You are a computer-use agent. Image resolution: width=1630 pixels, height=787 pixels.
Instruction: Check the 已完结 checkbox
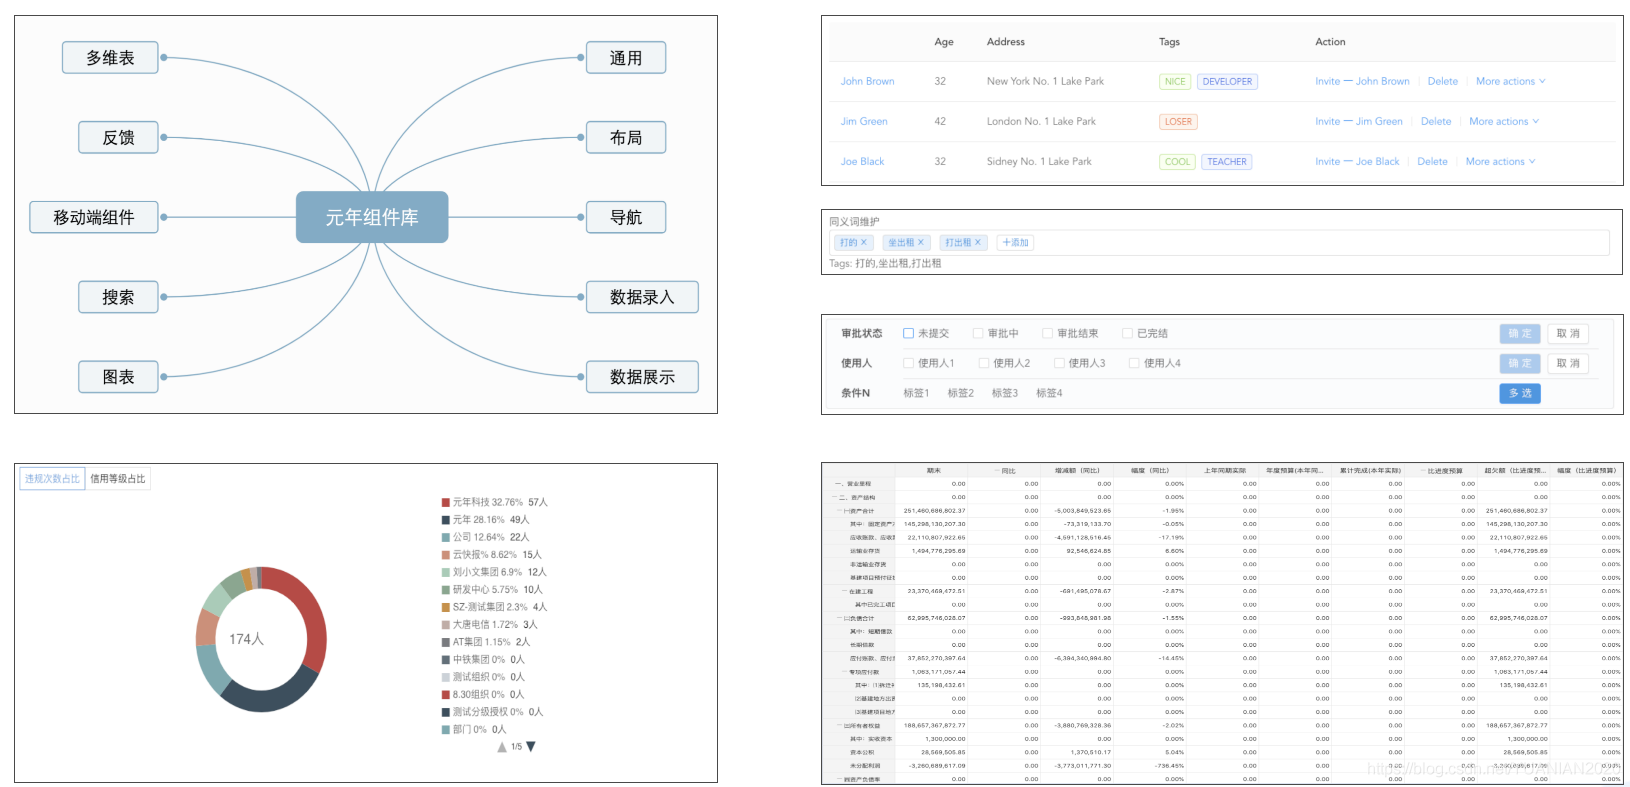click(x=1127, y=334)
